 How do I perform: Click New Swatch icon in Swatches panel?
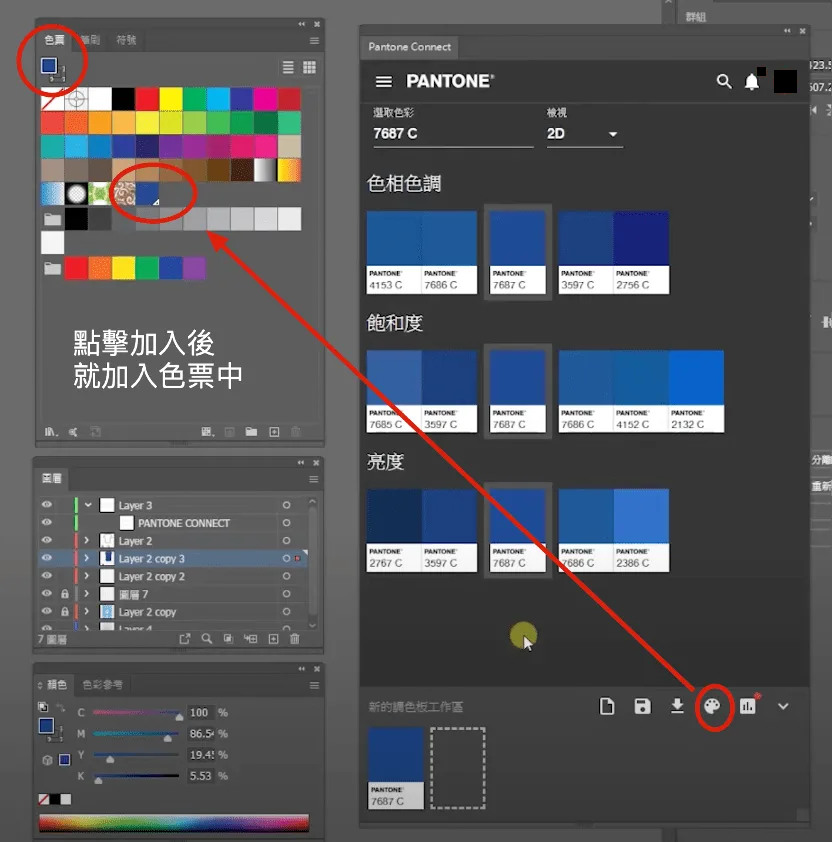[274, 432]
